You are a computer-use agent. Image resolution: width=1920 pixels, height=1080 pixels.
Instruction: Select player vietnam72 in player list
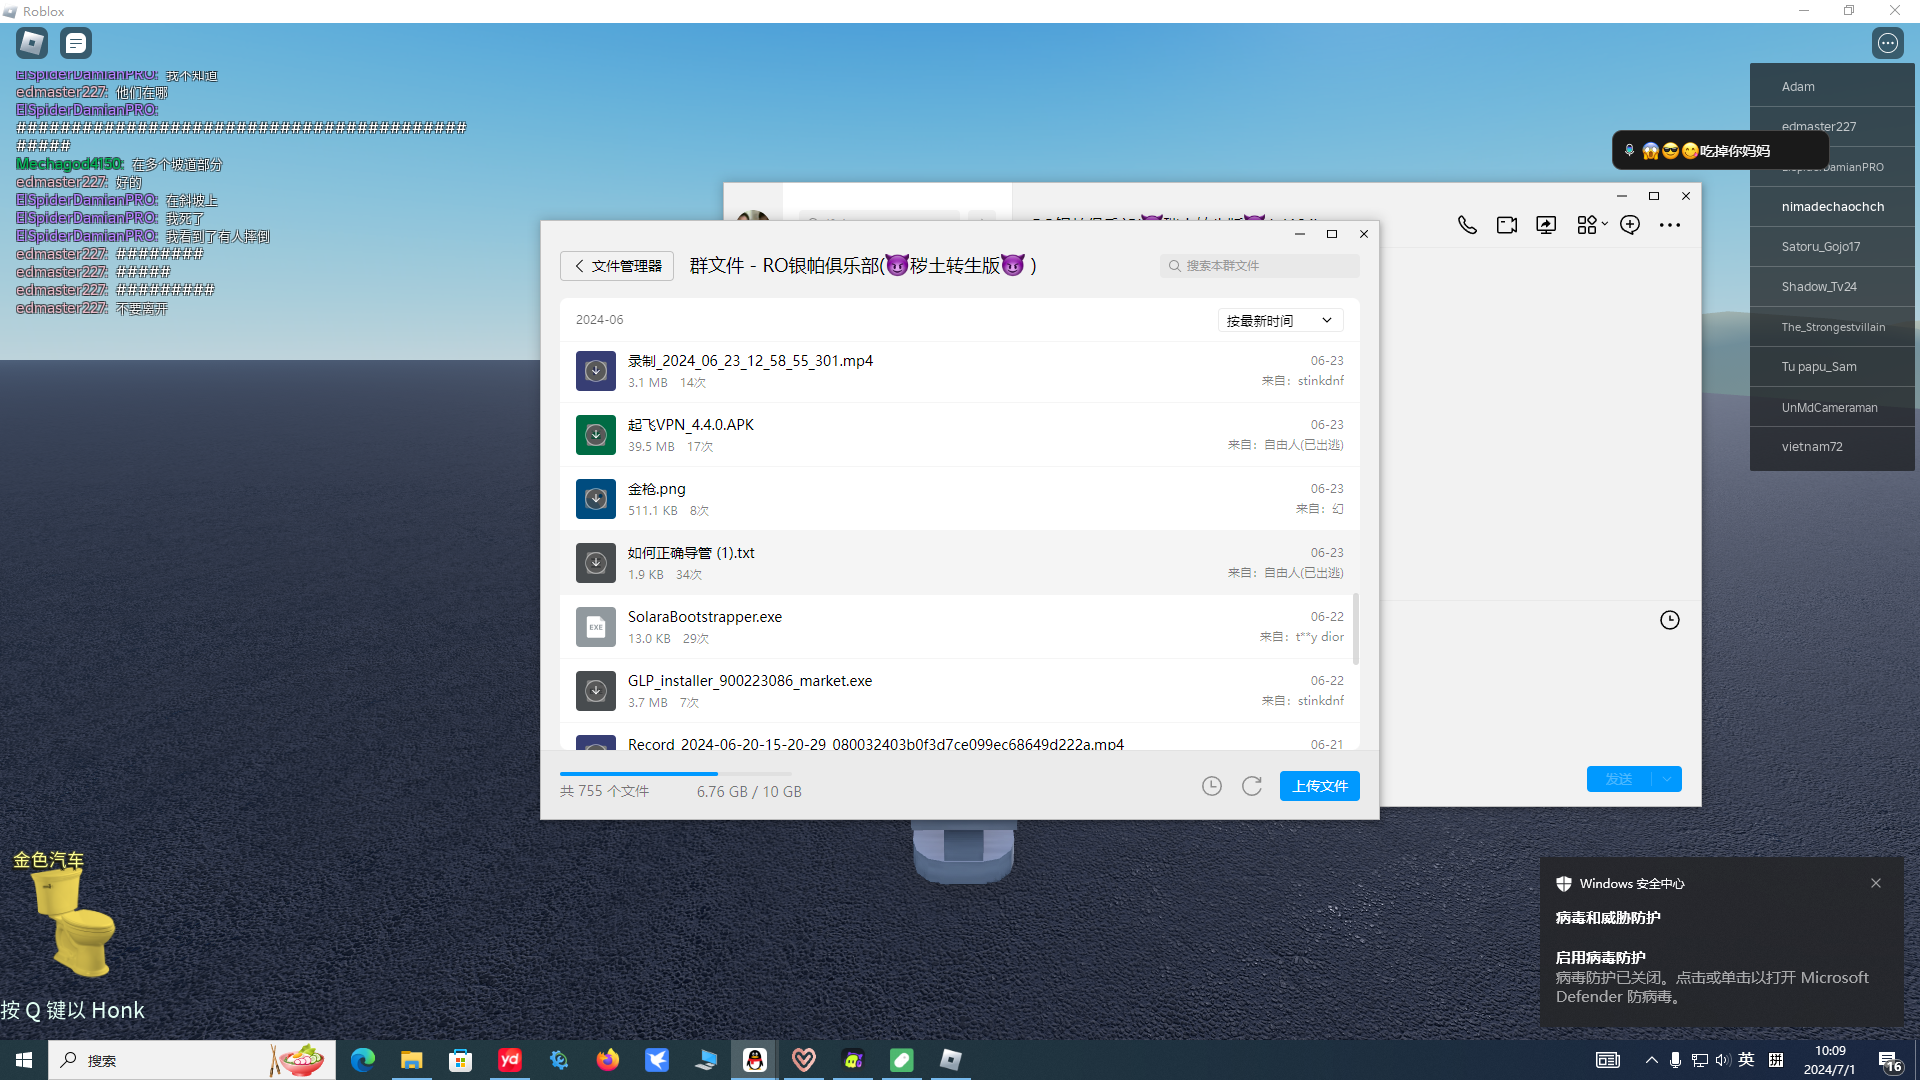1832,447
